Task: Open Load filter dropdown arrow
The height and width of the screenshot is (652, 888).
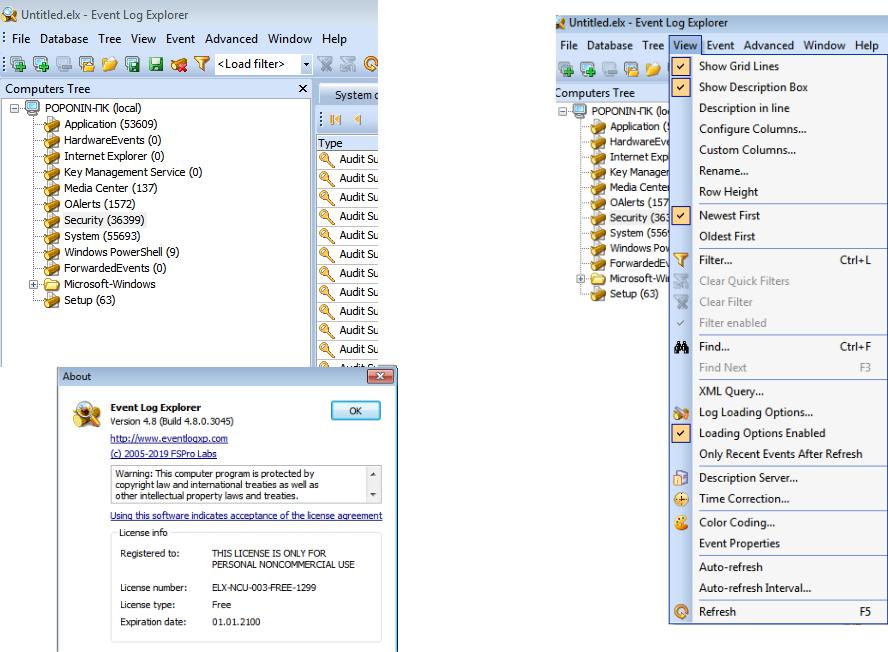Action: [x=306, y=64]
